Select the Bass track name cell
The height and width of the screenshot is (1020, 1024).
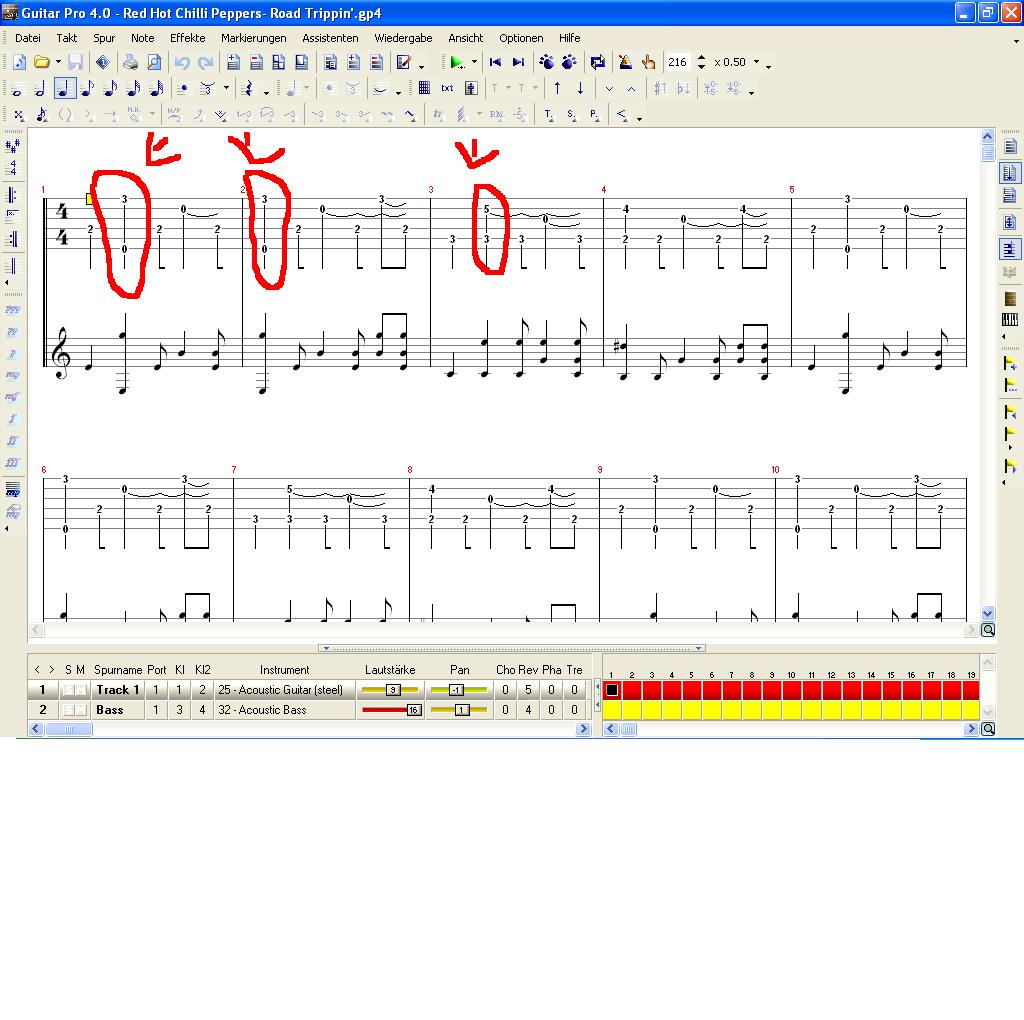(x=118, y=710)
